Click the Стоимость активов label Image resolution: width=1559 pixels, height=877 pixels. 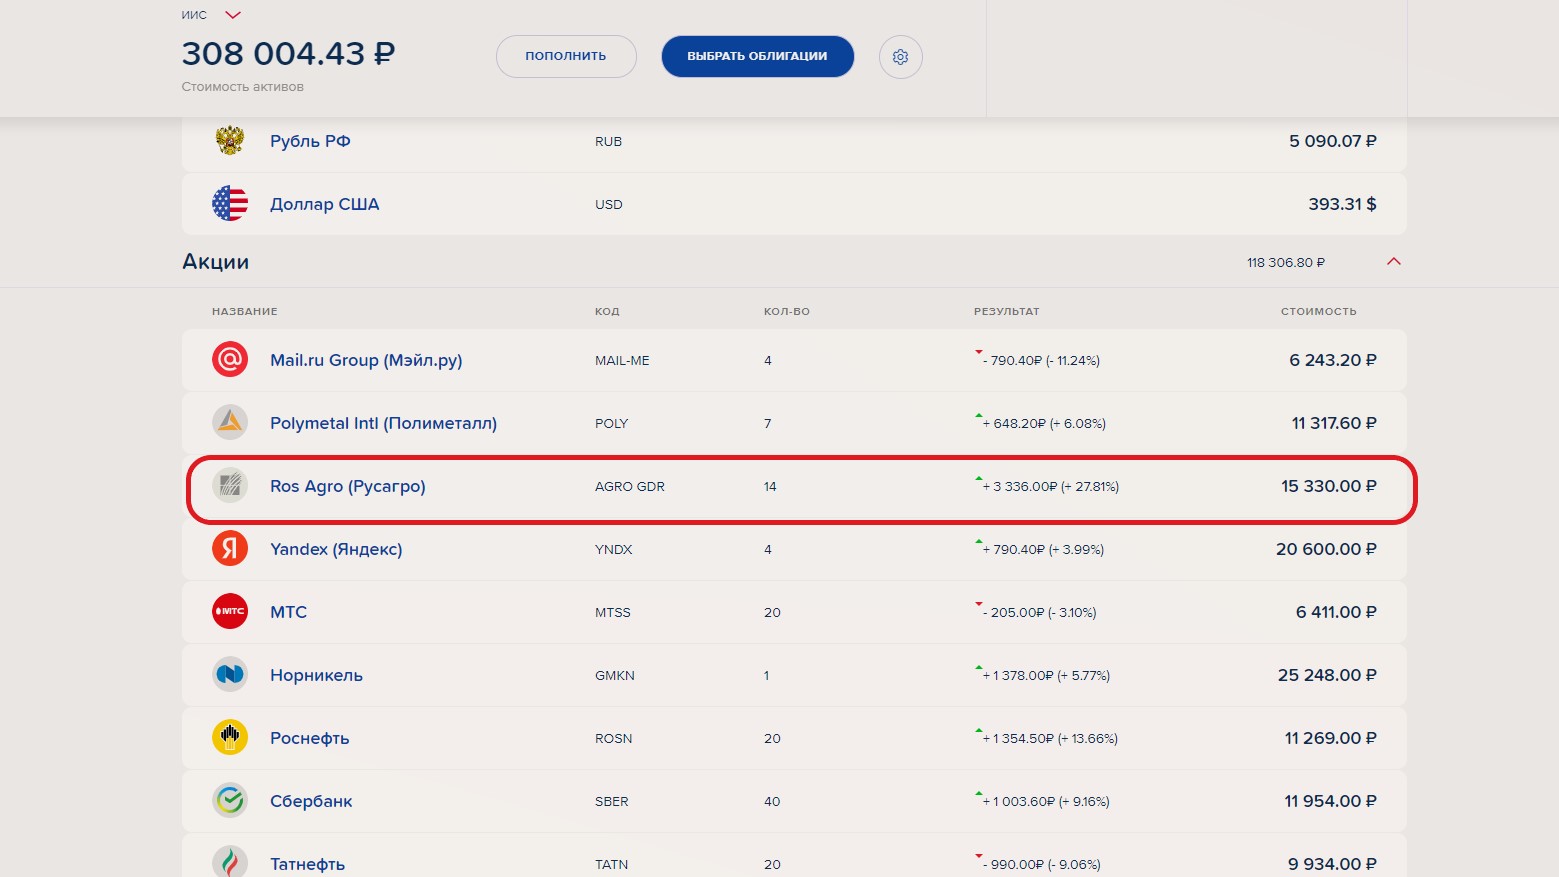coord(243,87)
